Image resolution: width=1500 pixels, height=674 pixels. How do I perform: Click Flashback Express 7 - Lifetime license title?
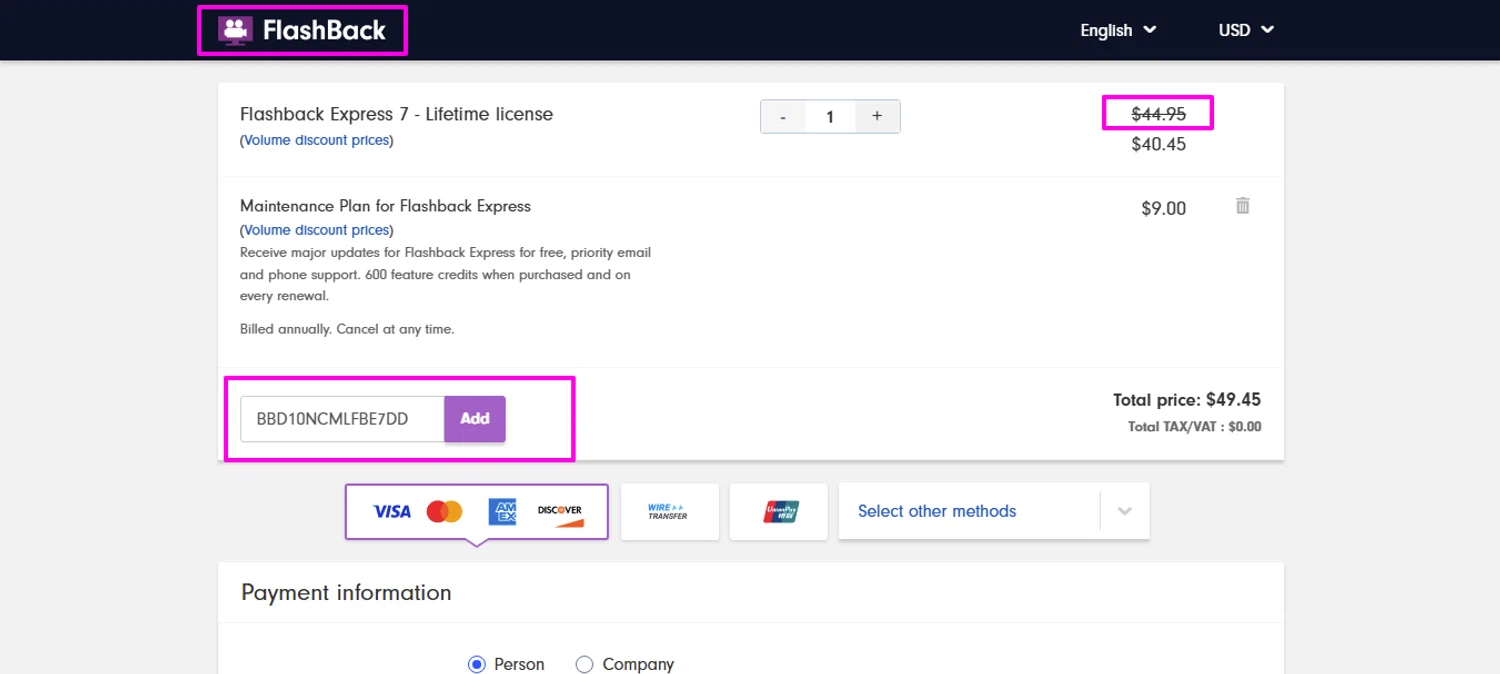pos(396,114)
